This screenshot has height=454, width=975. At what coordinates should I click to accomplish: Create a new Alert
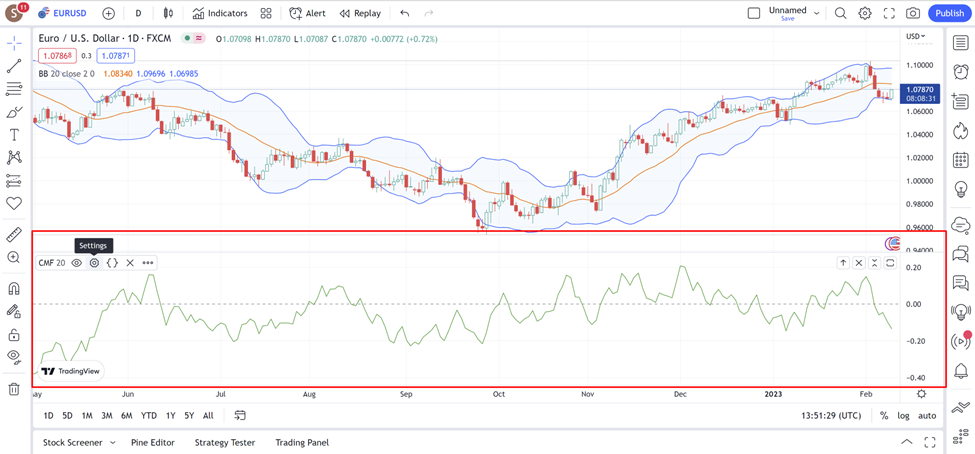click(308, 13)
